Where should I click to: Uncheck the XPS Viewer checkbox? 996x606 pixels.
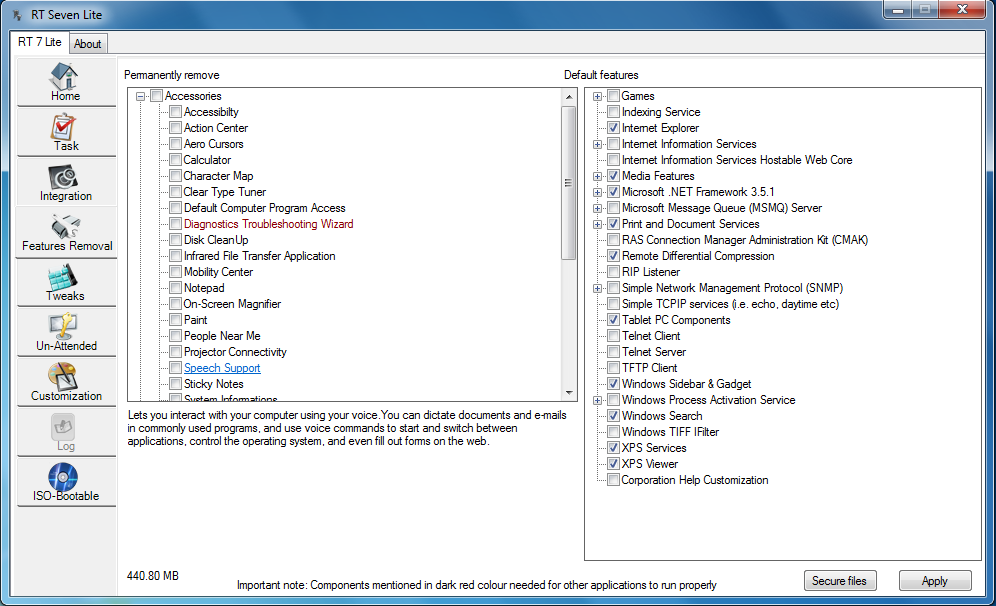(x=614, y=464)
